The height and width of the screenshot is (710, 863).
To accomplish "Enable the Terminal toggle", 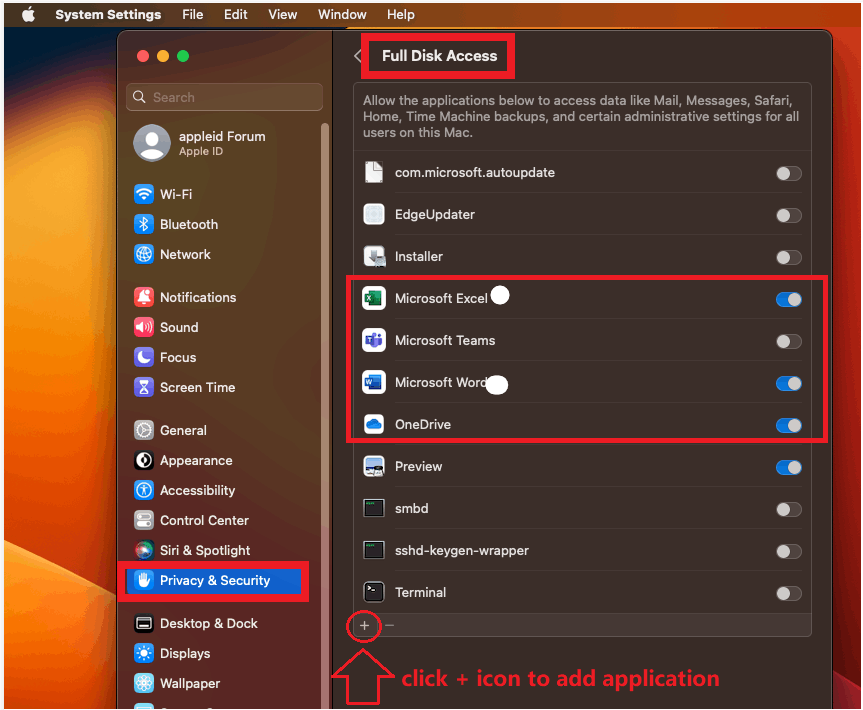I will pyautogui.click(x=789, y=593).
